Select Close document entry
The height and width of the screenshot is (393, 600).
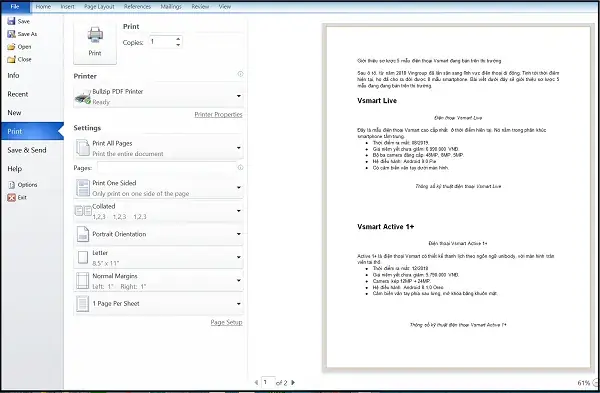click(20, 59)
